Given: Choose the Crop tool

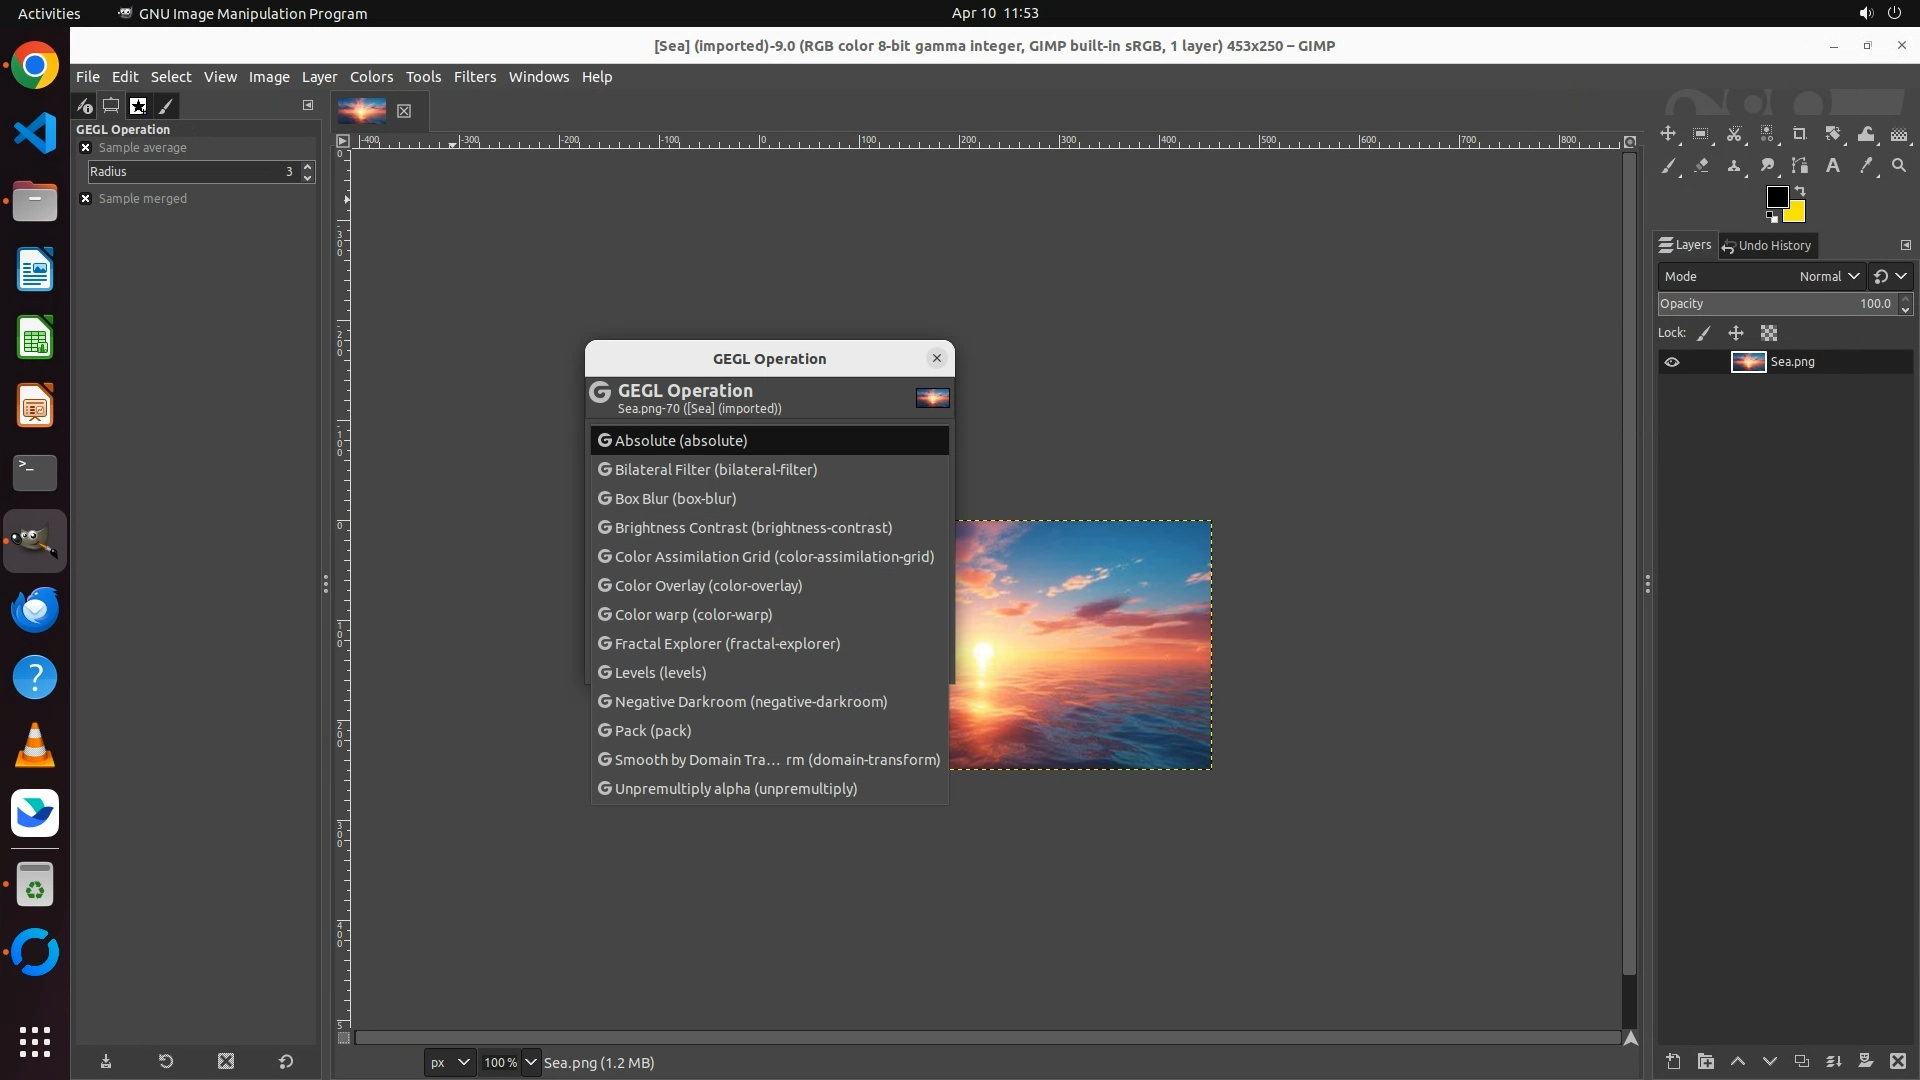Looking at the screenshot, I should (x=1799, y=134).
